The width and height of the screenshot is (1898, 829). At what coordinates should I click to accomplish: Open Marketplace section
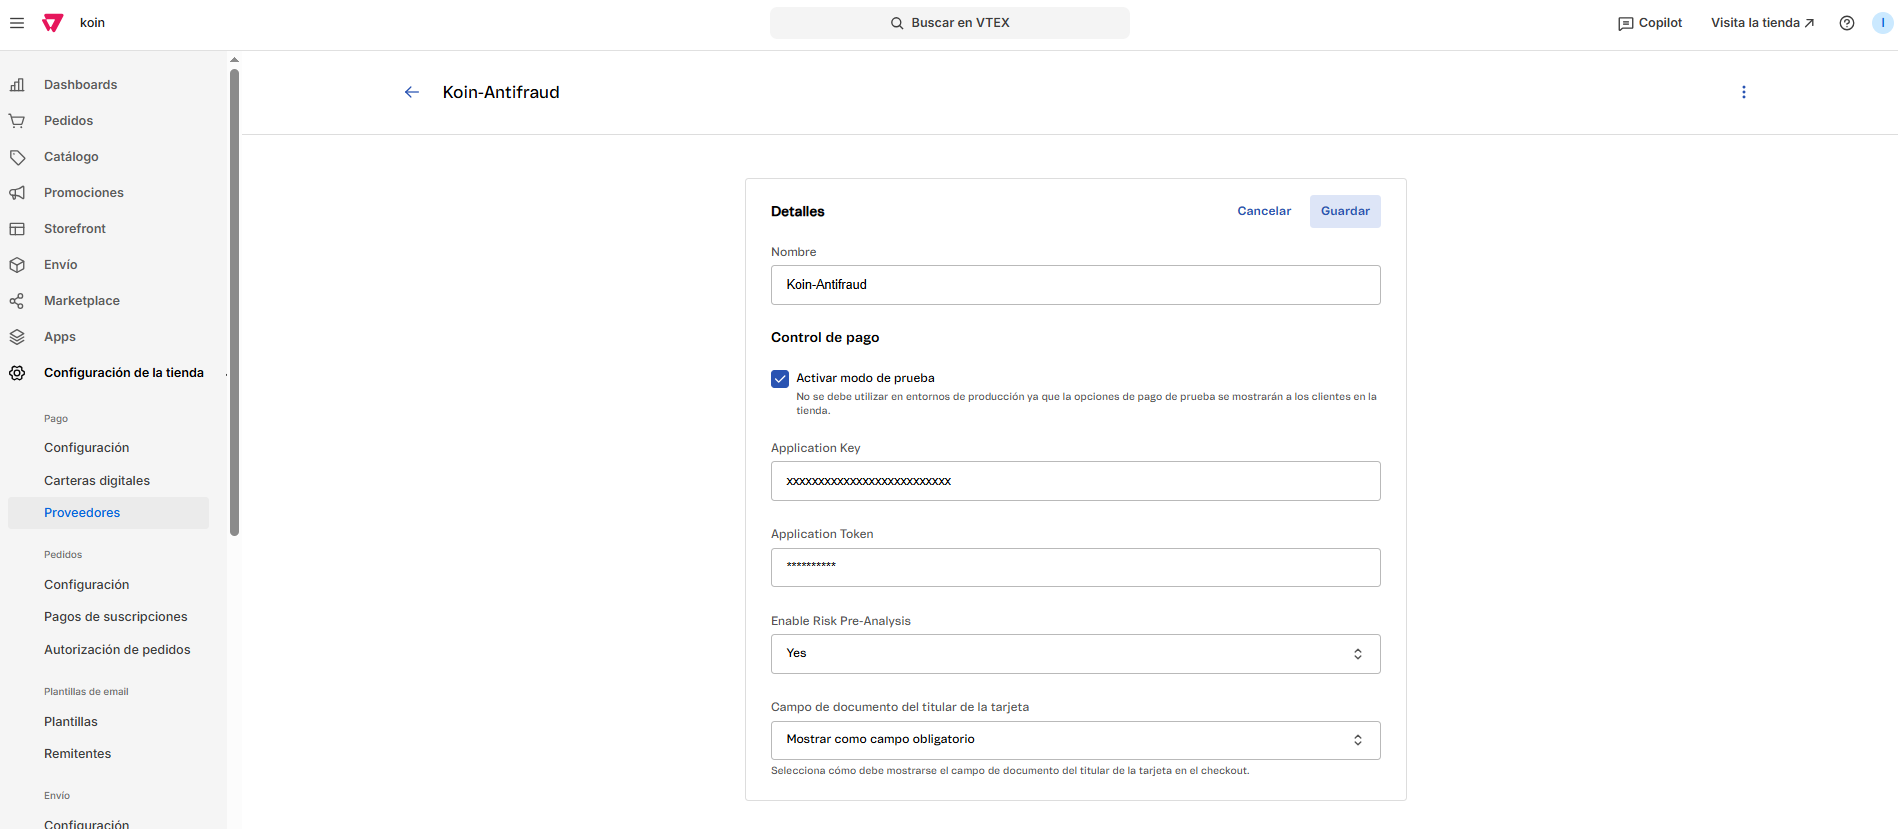82,301
